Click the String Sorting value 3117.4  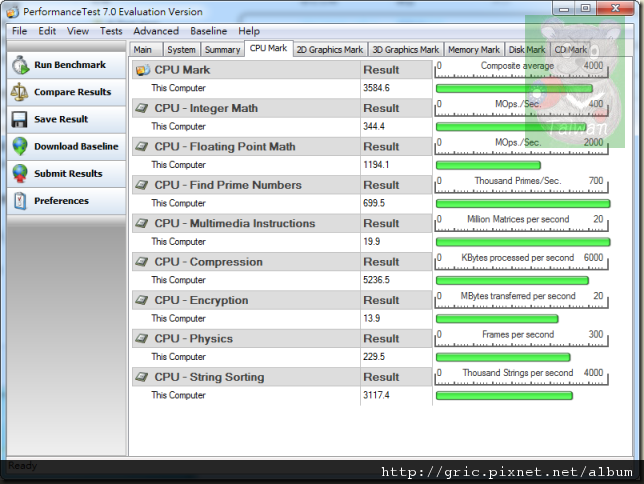click(x=376, y=396)
